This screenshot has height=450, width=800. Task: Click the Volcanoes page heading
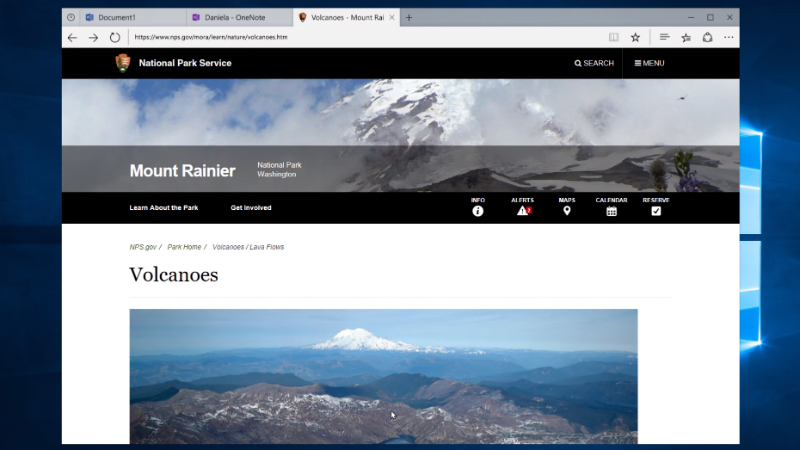(x=174, y=274)
